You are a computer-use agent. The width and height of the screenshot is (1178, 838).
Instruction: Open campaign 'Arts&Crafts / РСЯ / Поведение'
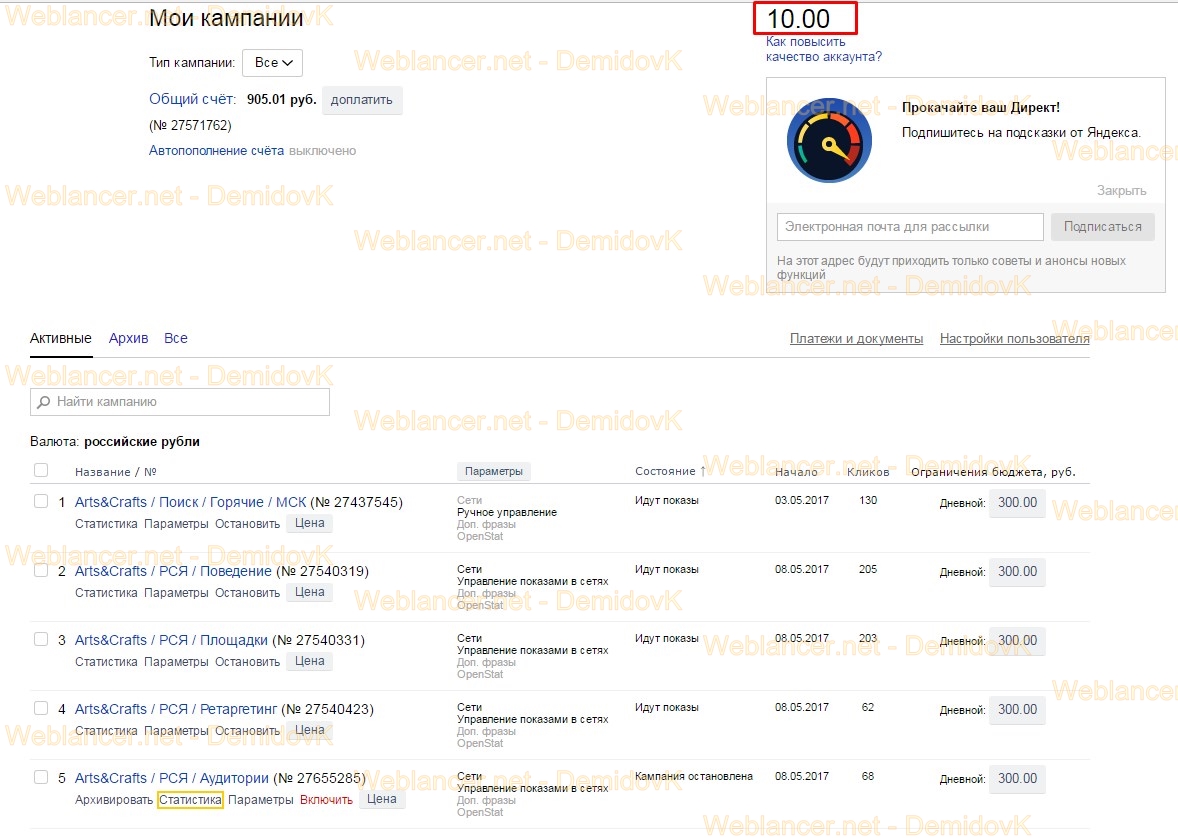pos(173,571)
